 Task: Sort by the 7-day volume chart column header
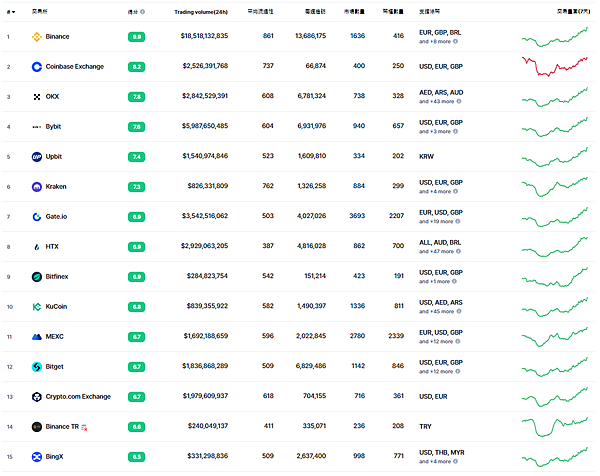click(573, 11)
